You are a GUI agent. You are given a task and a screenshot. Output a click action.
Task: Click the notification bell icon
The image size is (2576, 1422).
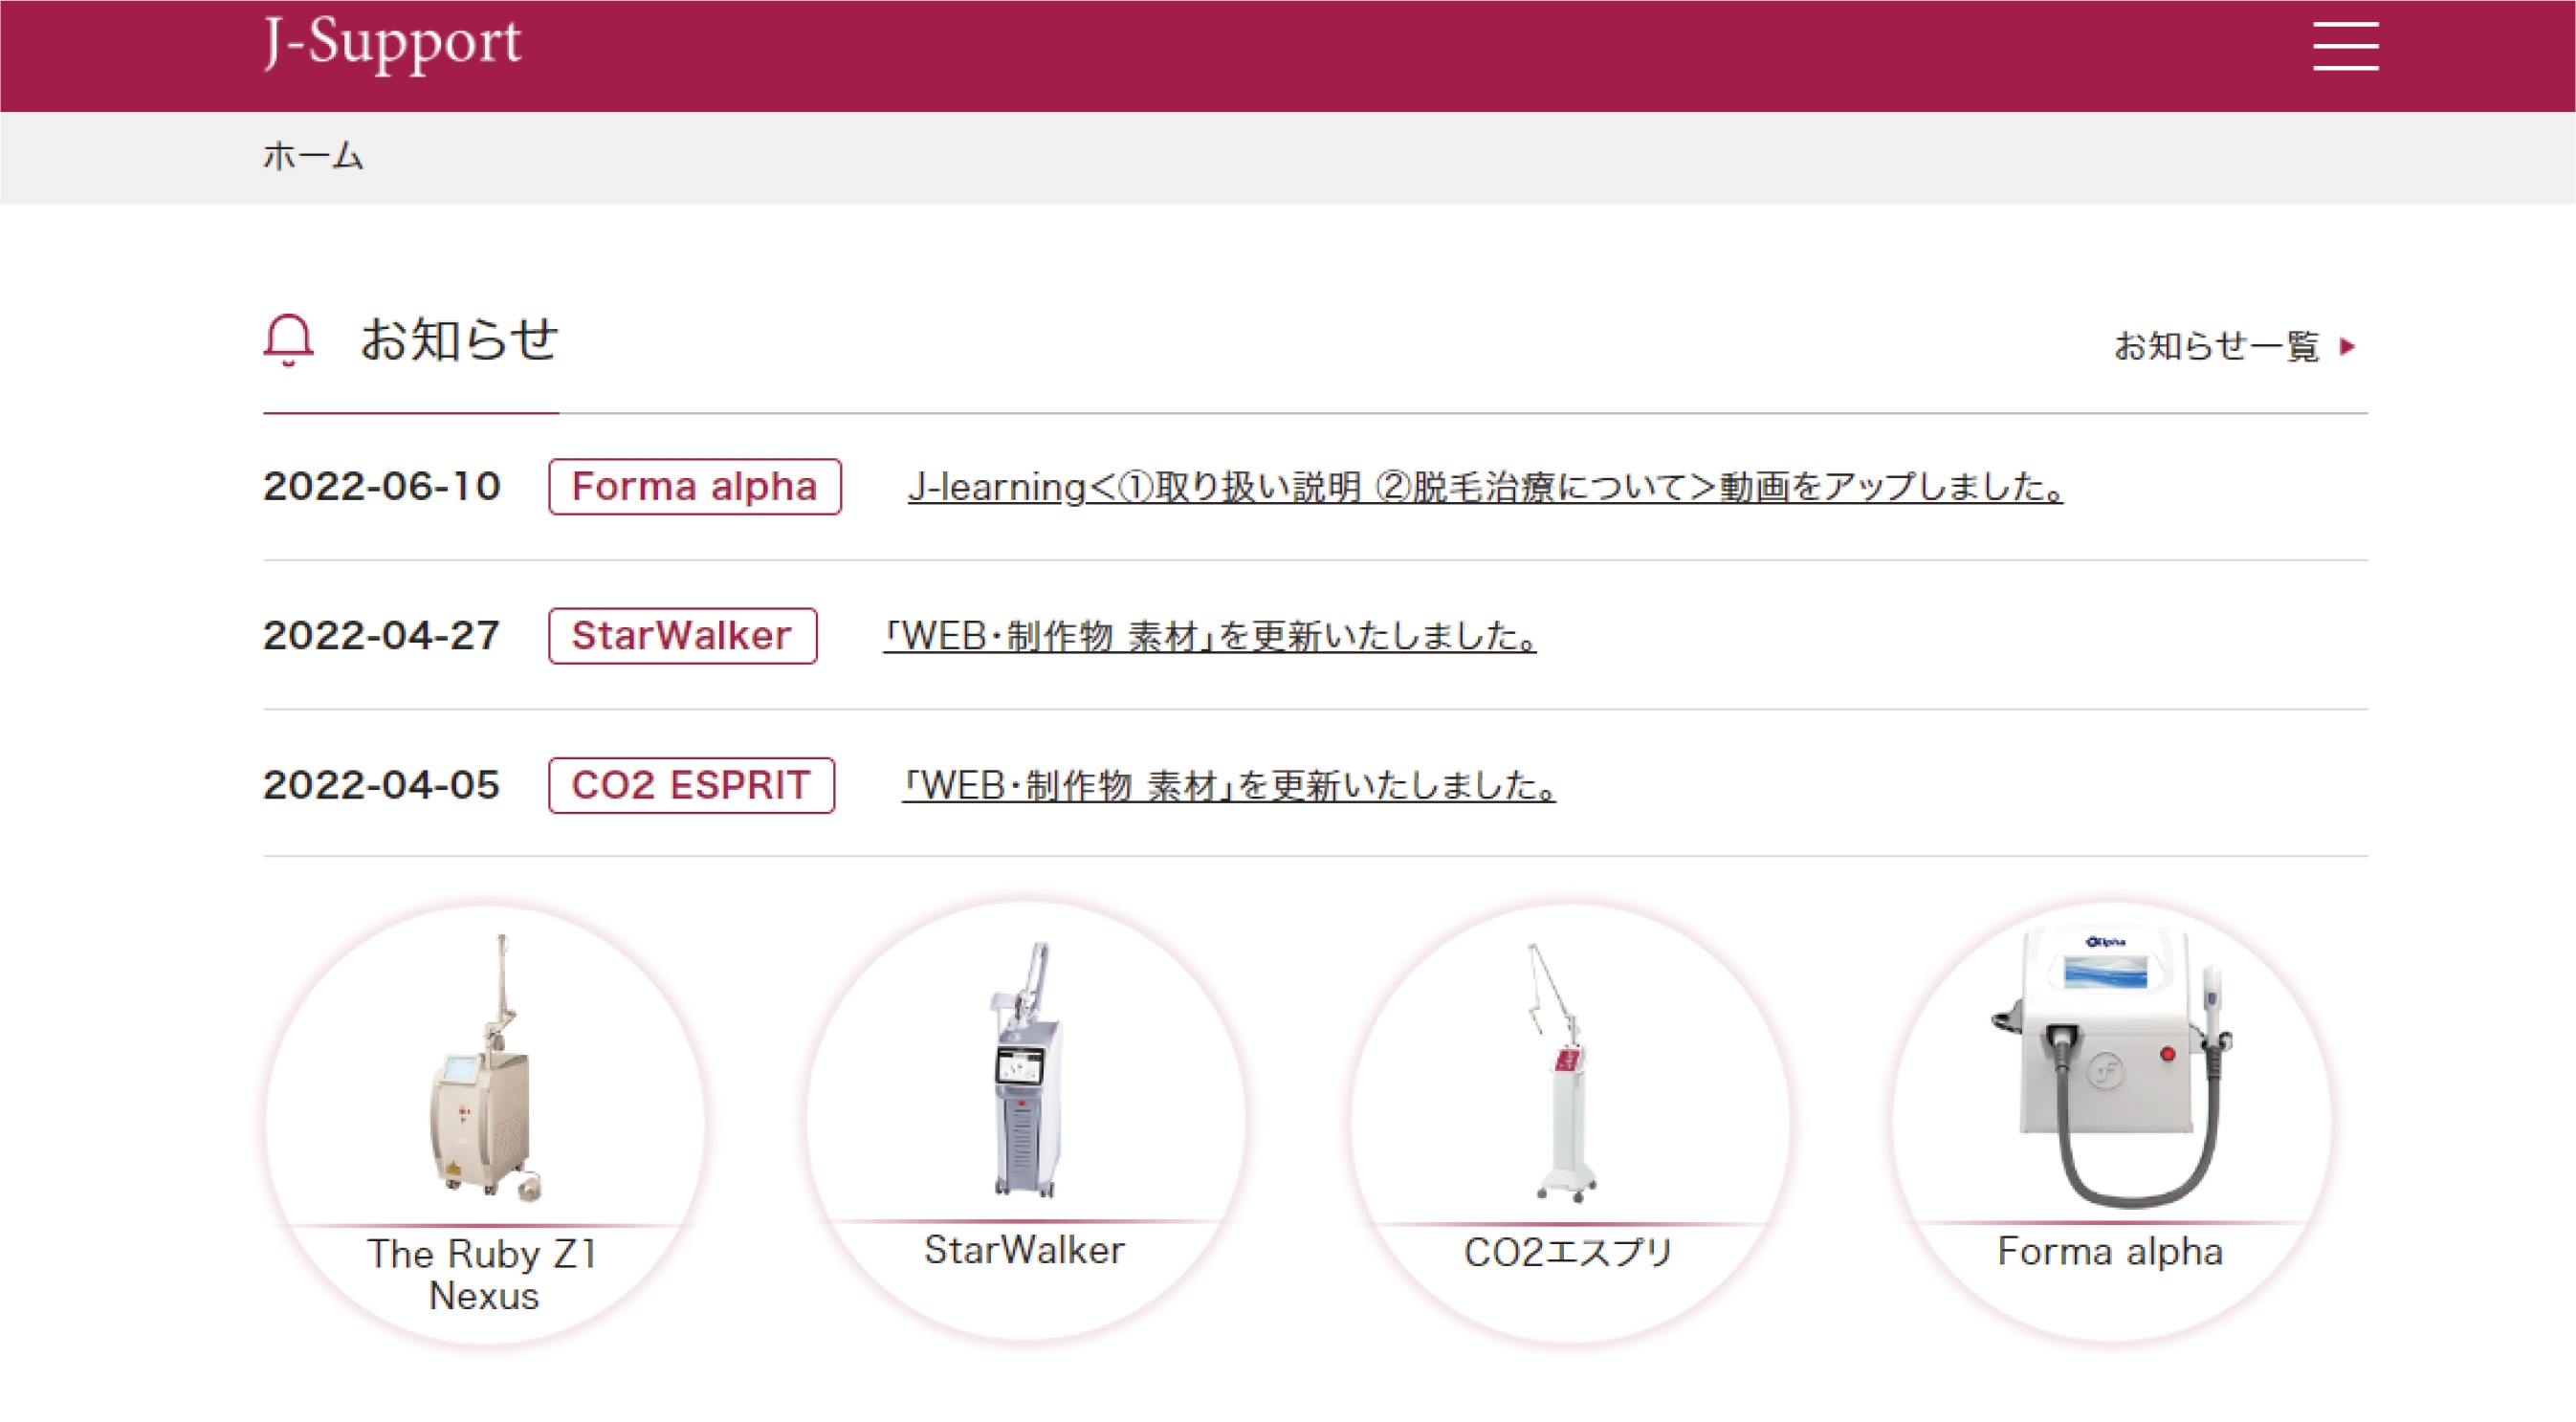point(288,340)
